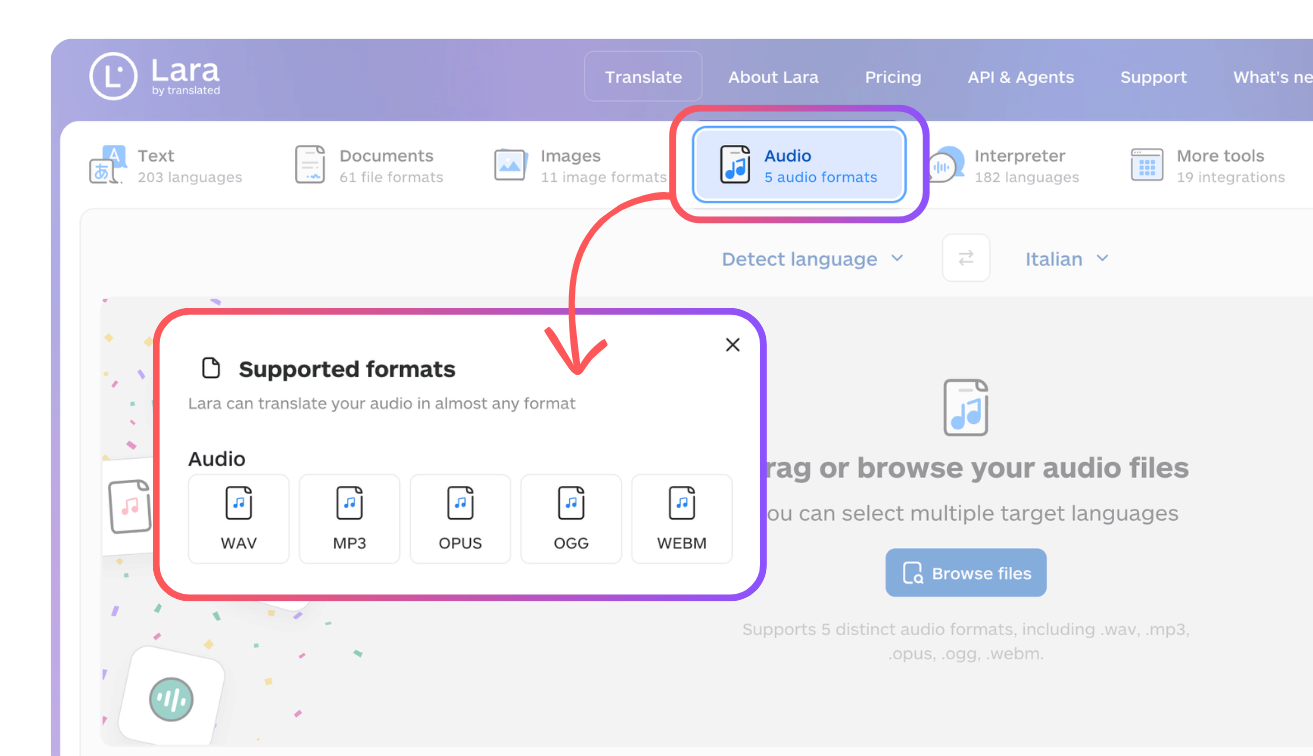Click the More tools grid icon

[x=1147, y=165]
